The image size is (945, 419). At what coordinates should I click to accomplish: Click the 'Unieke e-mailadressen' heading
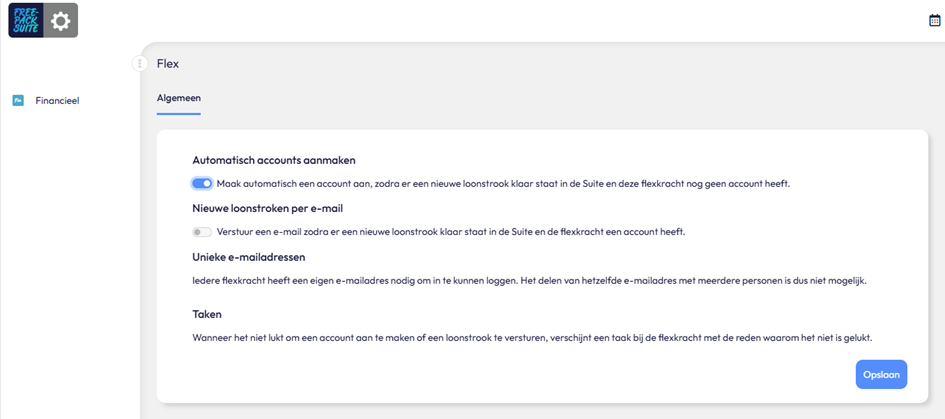249,257
